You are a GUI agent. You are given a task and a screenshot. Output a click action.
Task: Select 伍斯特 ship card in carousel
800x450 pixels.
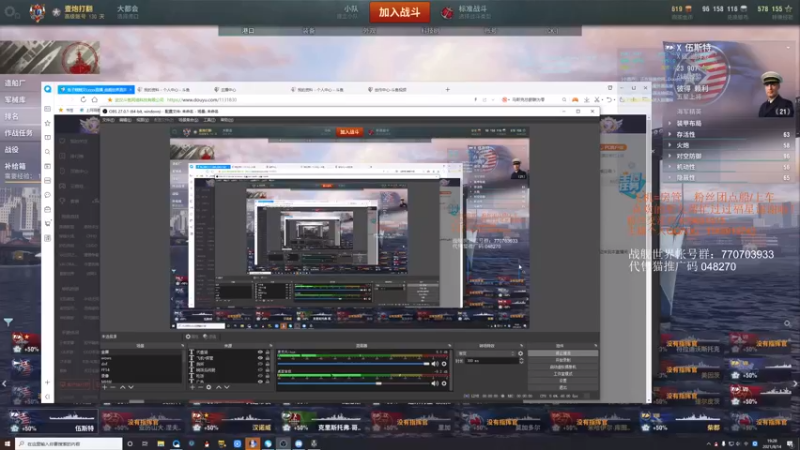click(x=52, y=421)
